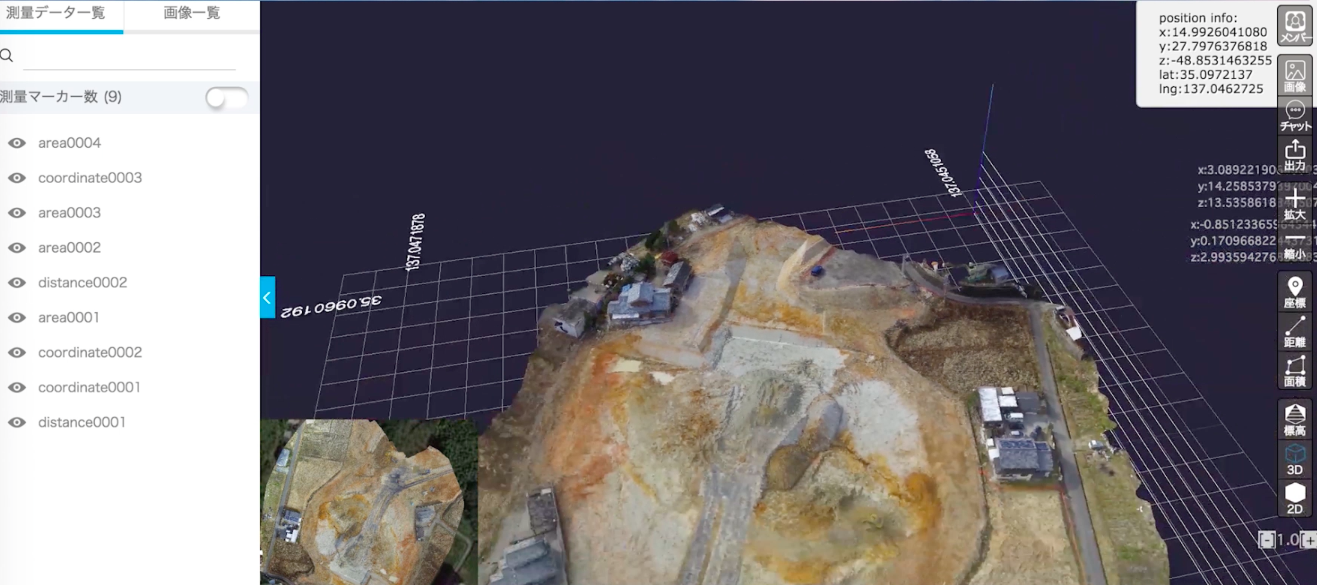Open the メンバー (members) panel icon
This screenshot has width=1317, height=585.
click(1295, 24)
